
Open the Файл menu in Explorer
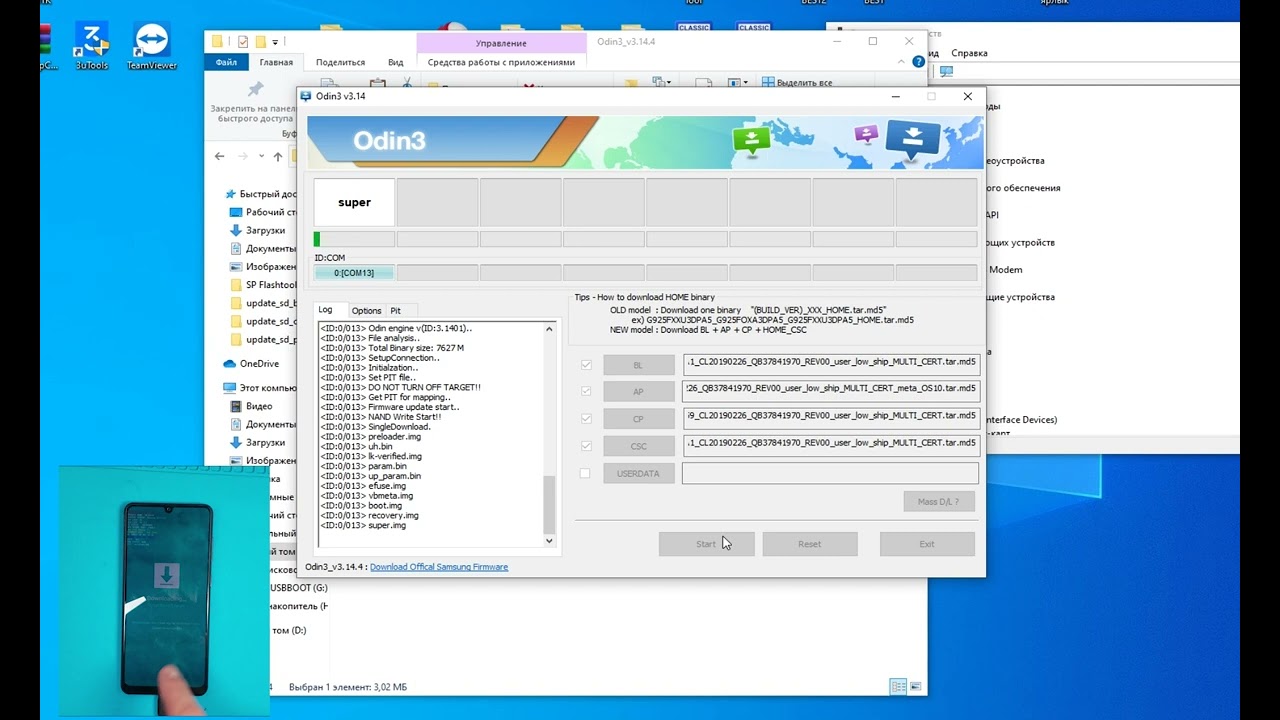click(226, 62)
